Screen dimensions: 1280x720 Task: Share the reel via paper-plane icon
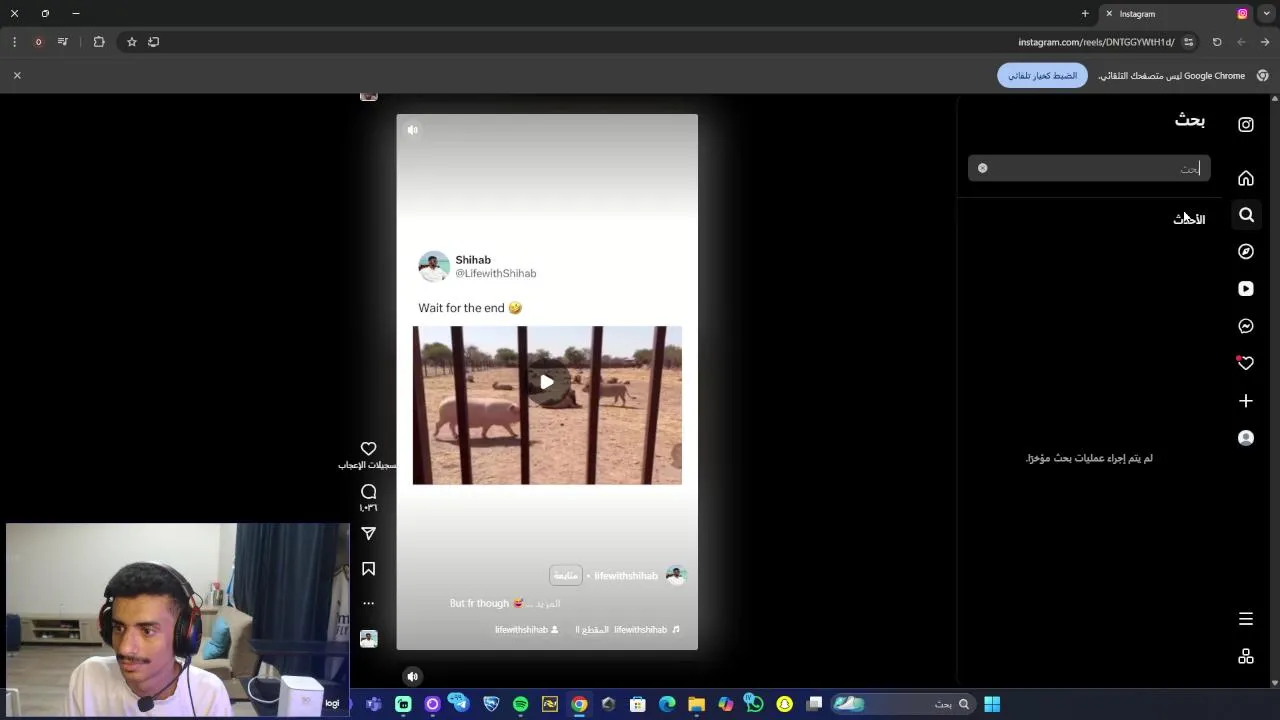(369, 534)
